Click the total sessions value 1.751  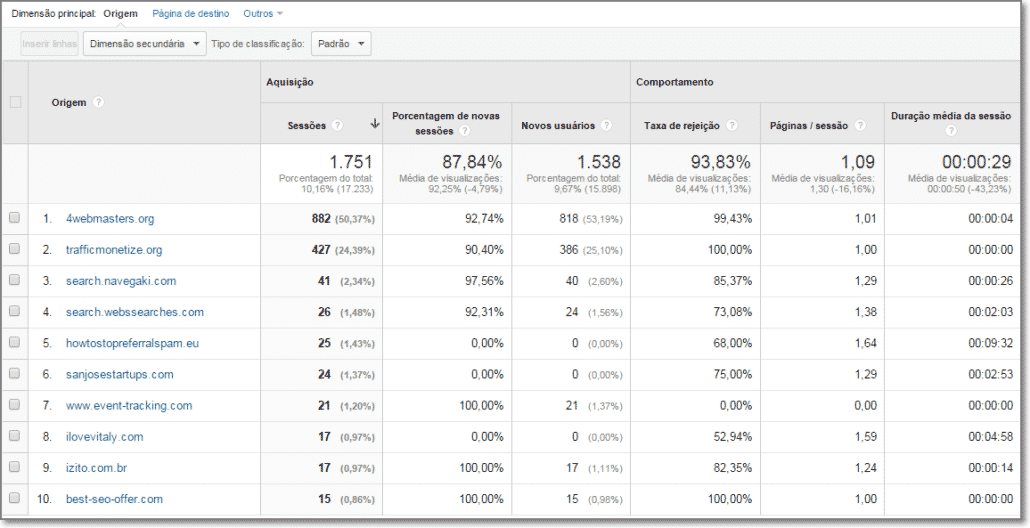tap(350, 162)
